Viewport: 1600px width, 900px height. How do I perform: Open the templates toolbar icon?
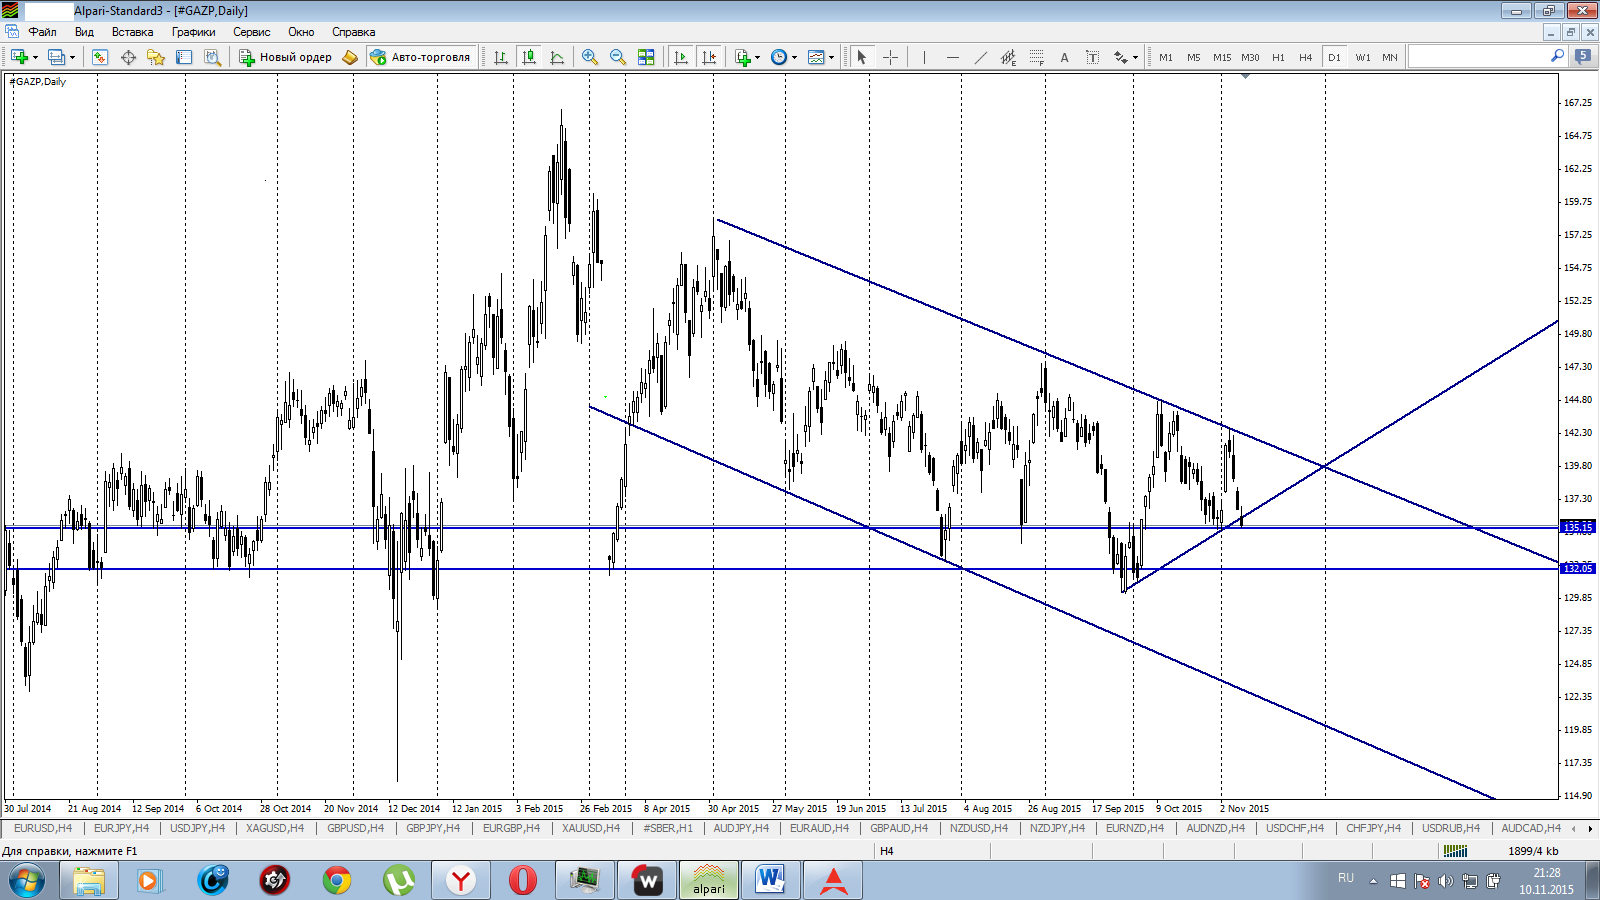point(816,57)
